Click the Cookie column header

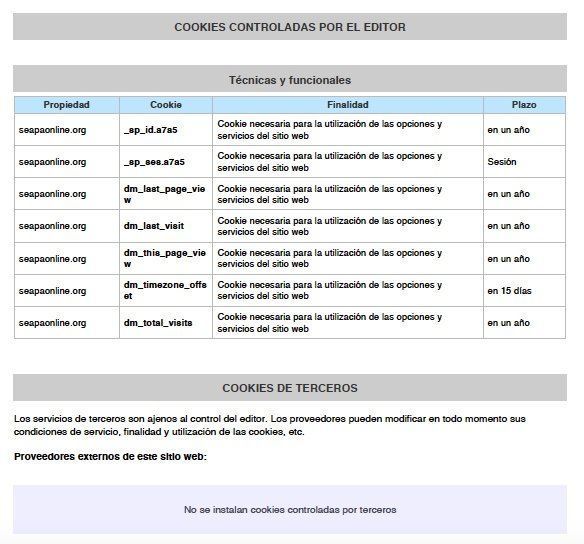point(166,105)
